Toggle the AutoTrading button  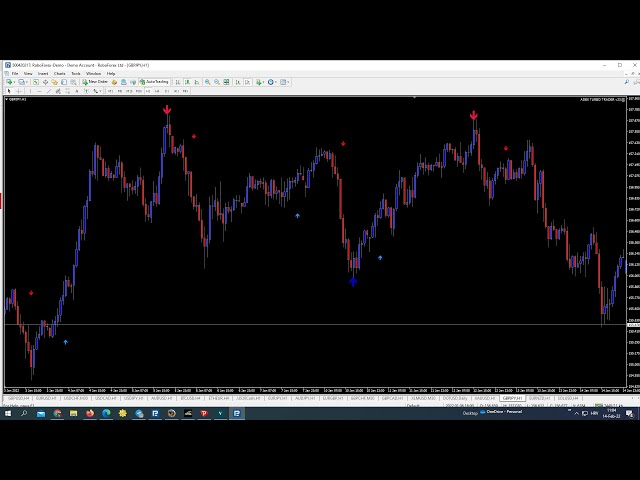coord(156,82)
